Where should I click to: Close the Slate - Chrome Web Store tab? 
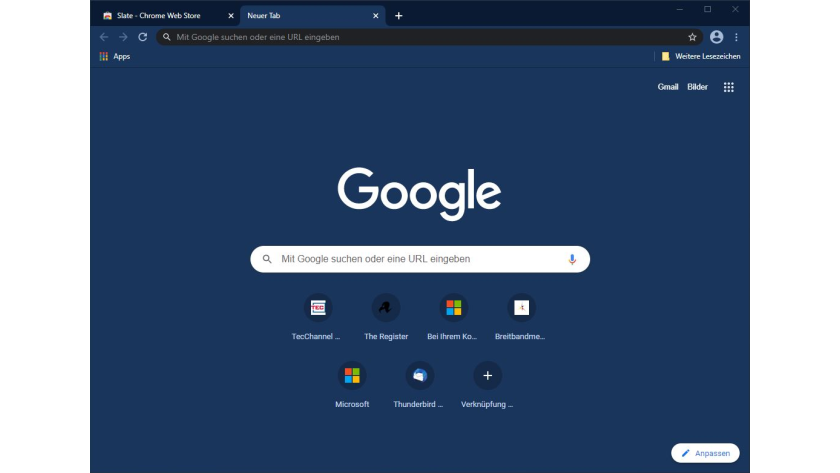tap(231, 16)
